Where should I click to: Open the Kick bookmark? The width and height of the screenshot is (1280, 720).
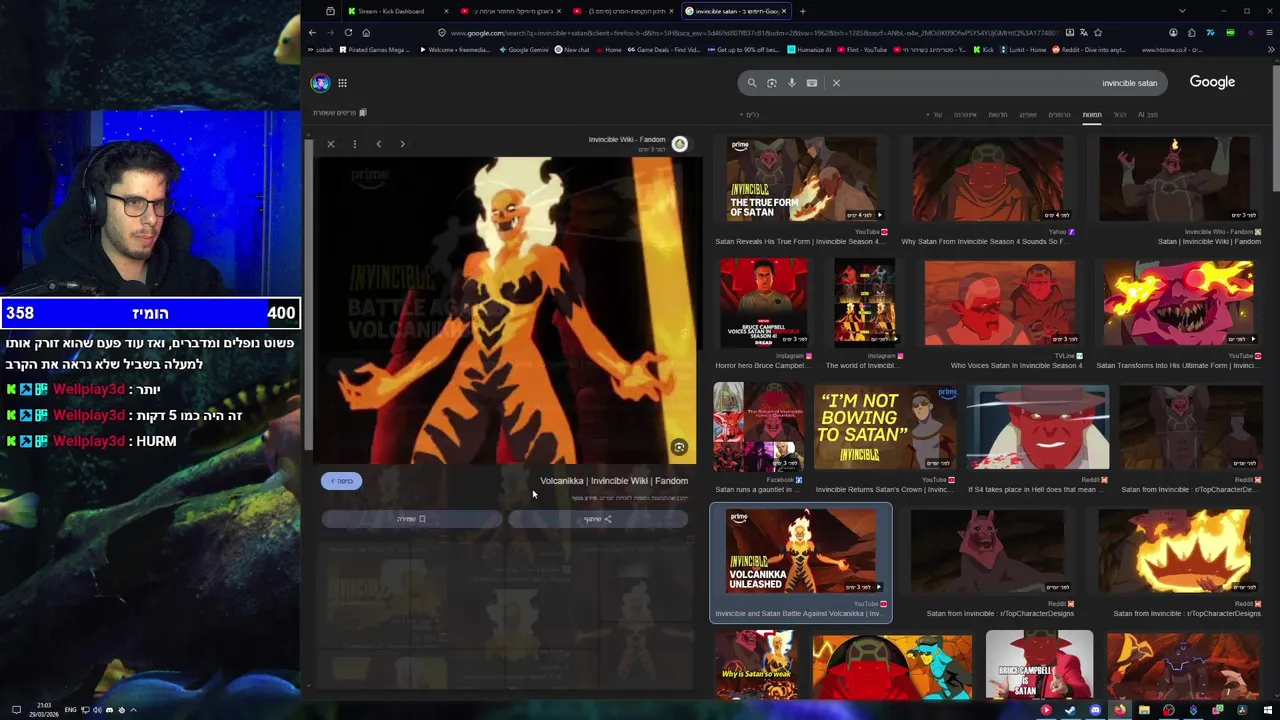[x=983, y=50]
